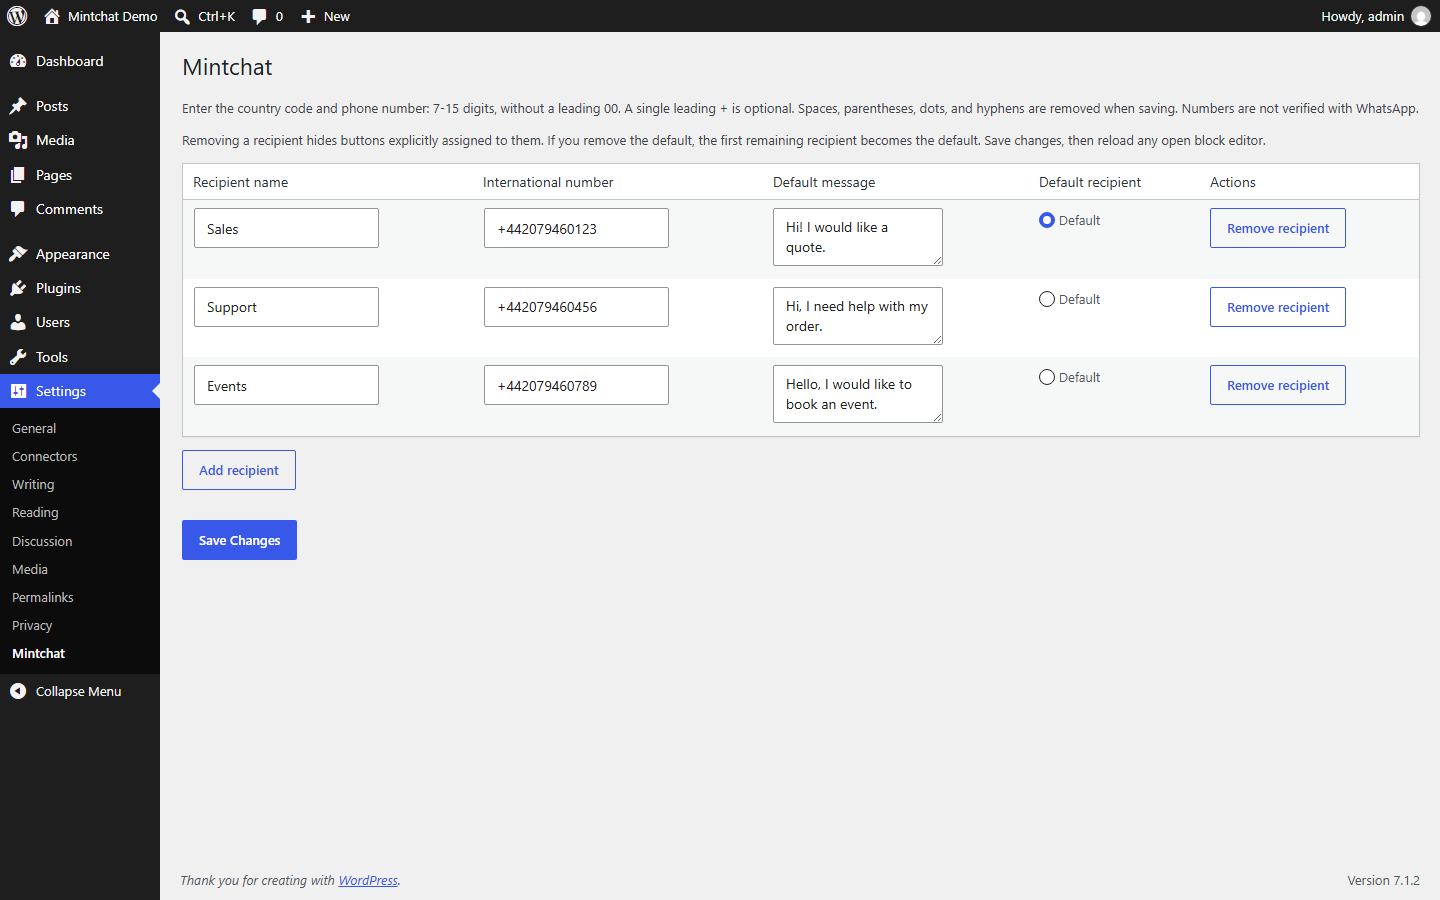Click the WordPress logo icon

coord(17,16)
